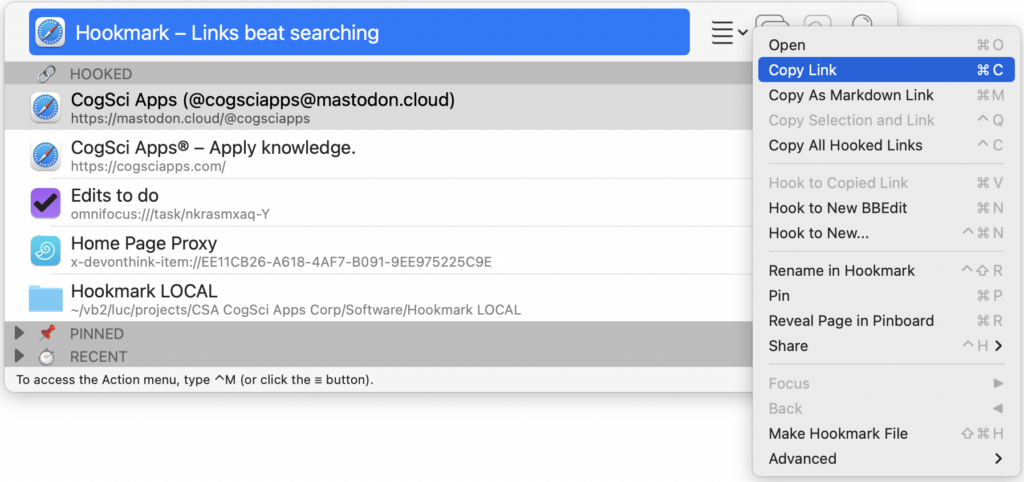The image size is (1024, 482).
Task: Click the Hookmark title field
Action: click(x=380, y=33)
